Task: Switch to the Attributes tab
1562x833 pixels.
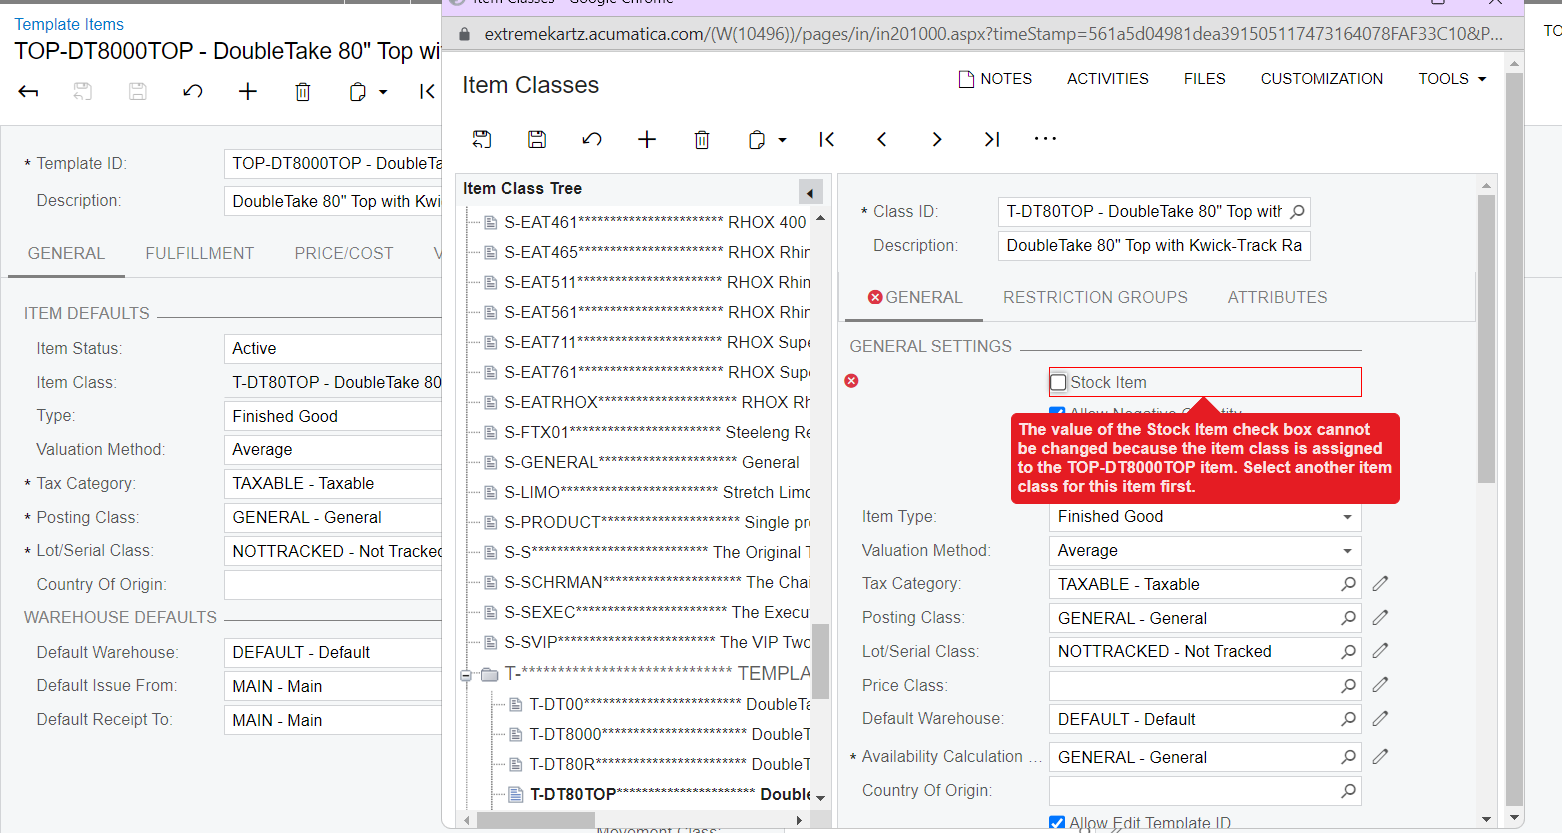Action: (1277, 297)
